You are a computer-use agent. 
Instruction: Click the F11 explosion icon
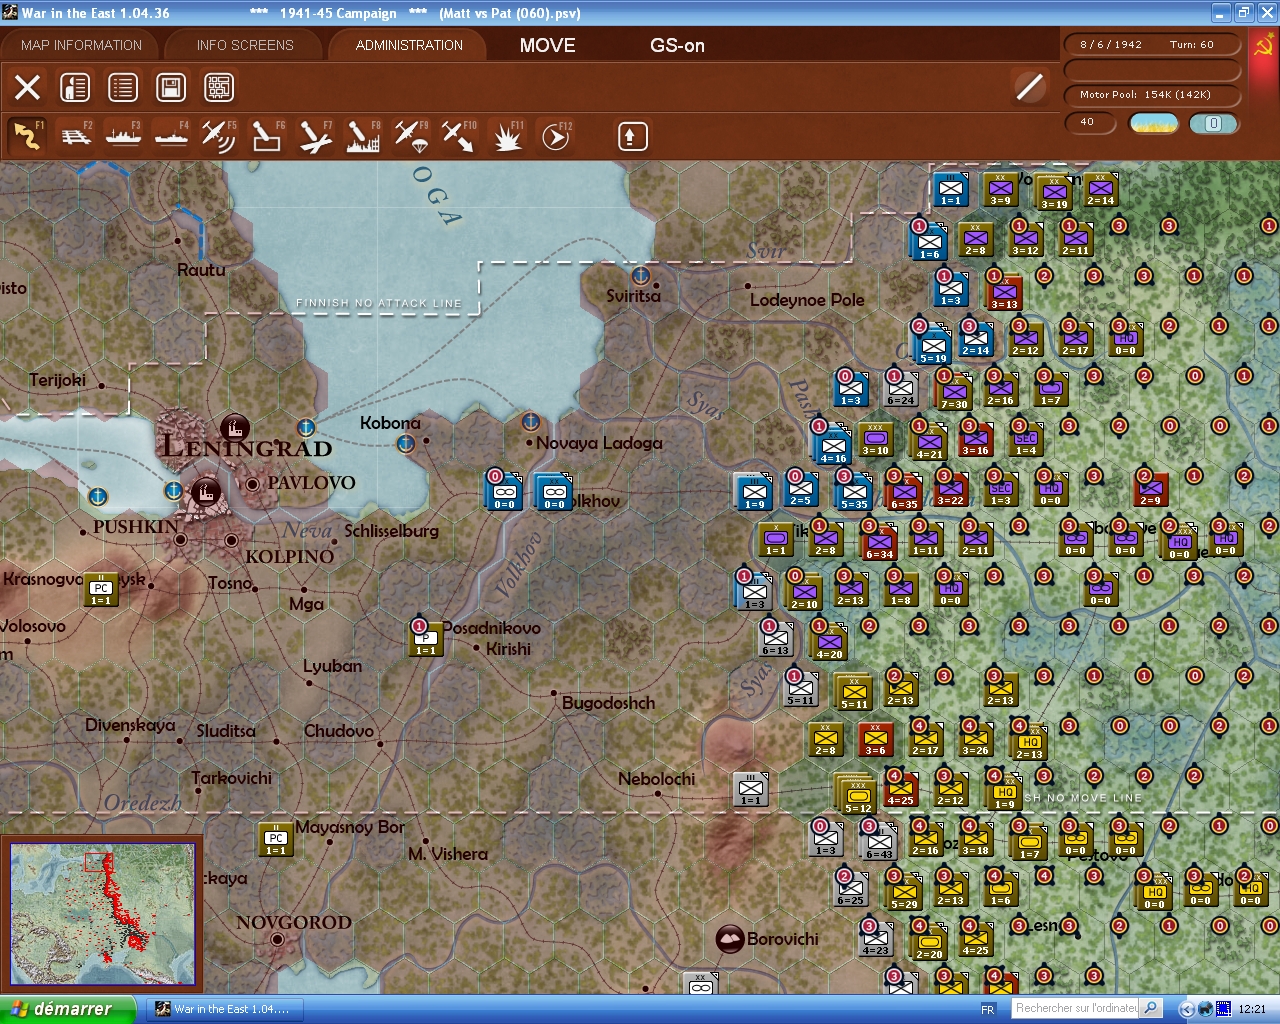click(507, 136)
